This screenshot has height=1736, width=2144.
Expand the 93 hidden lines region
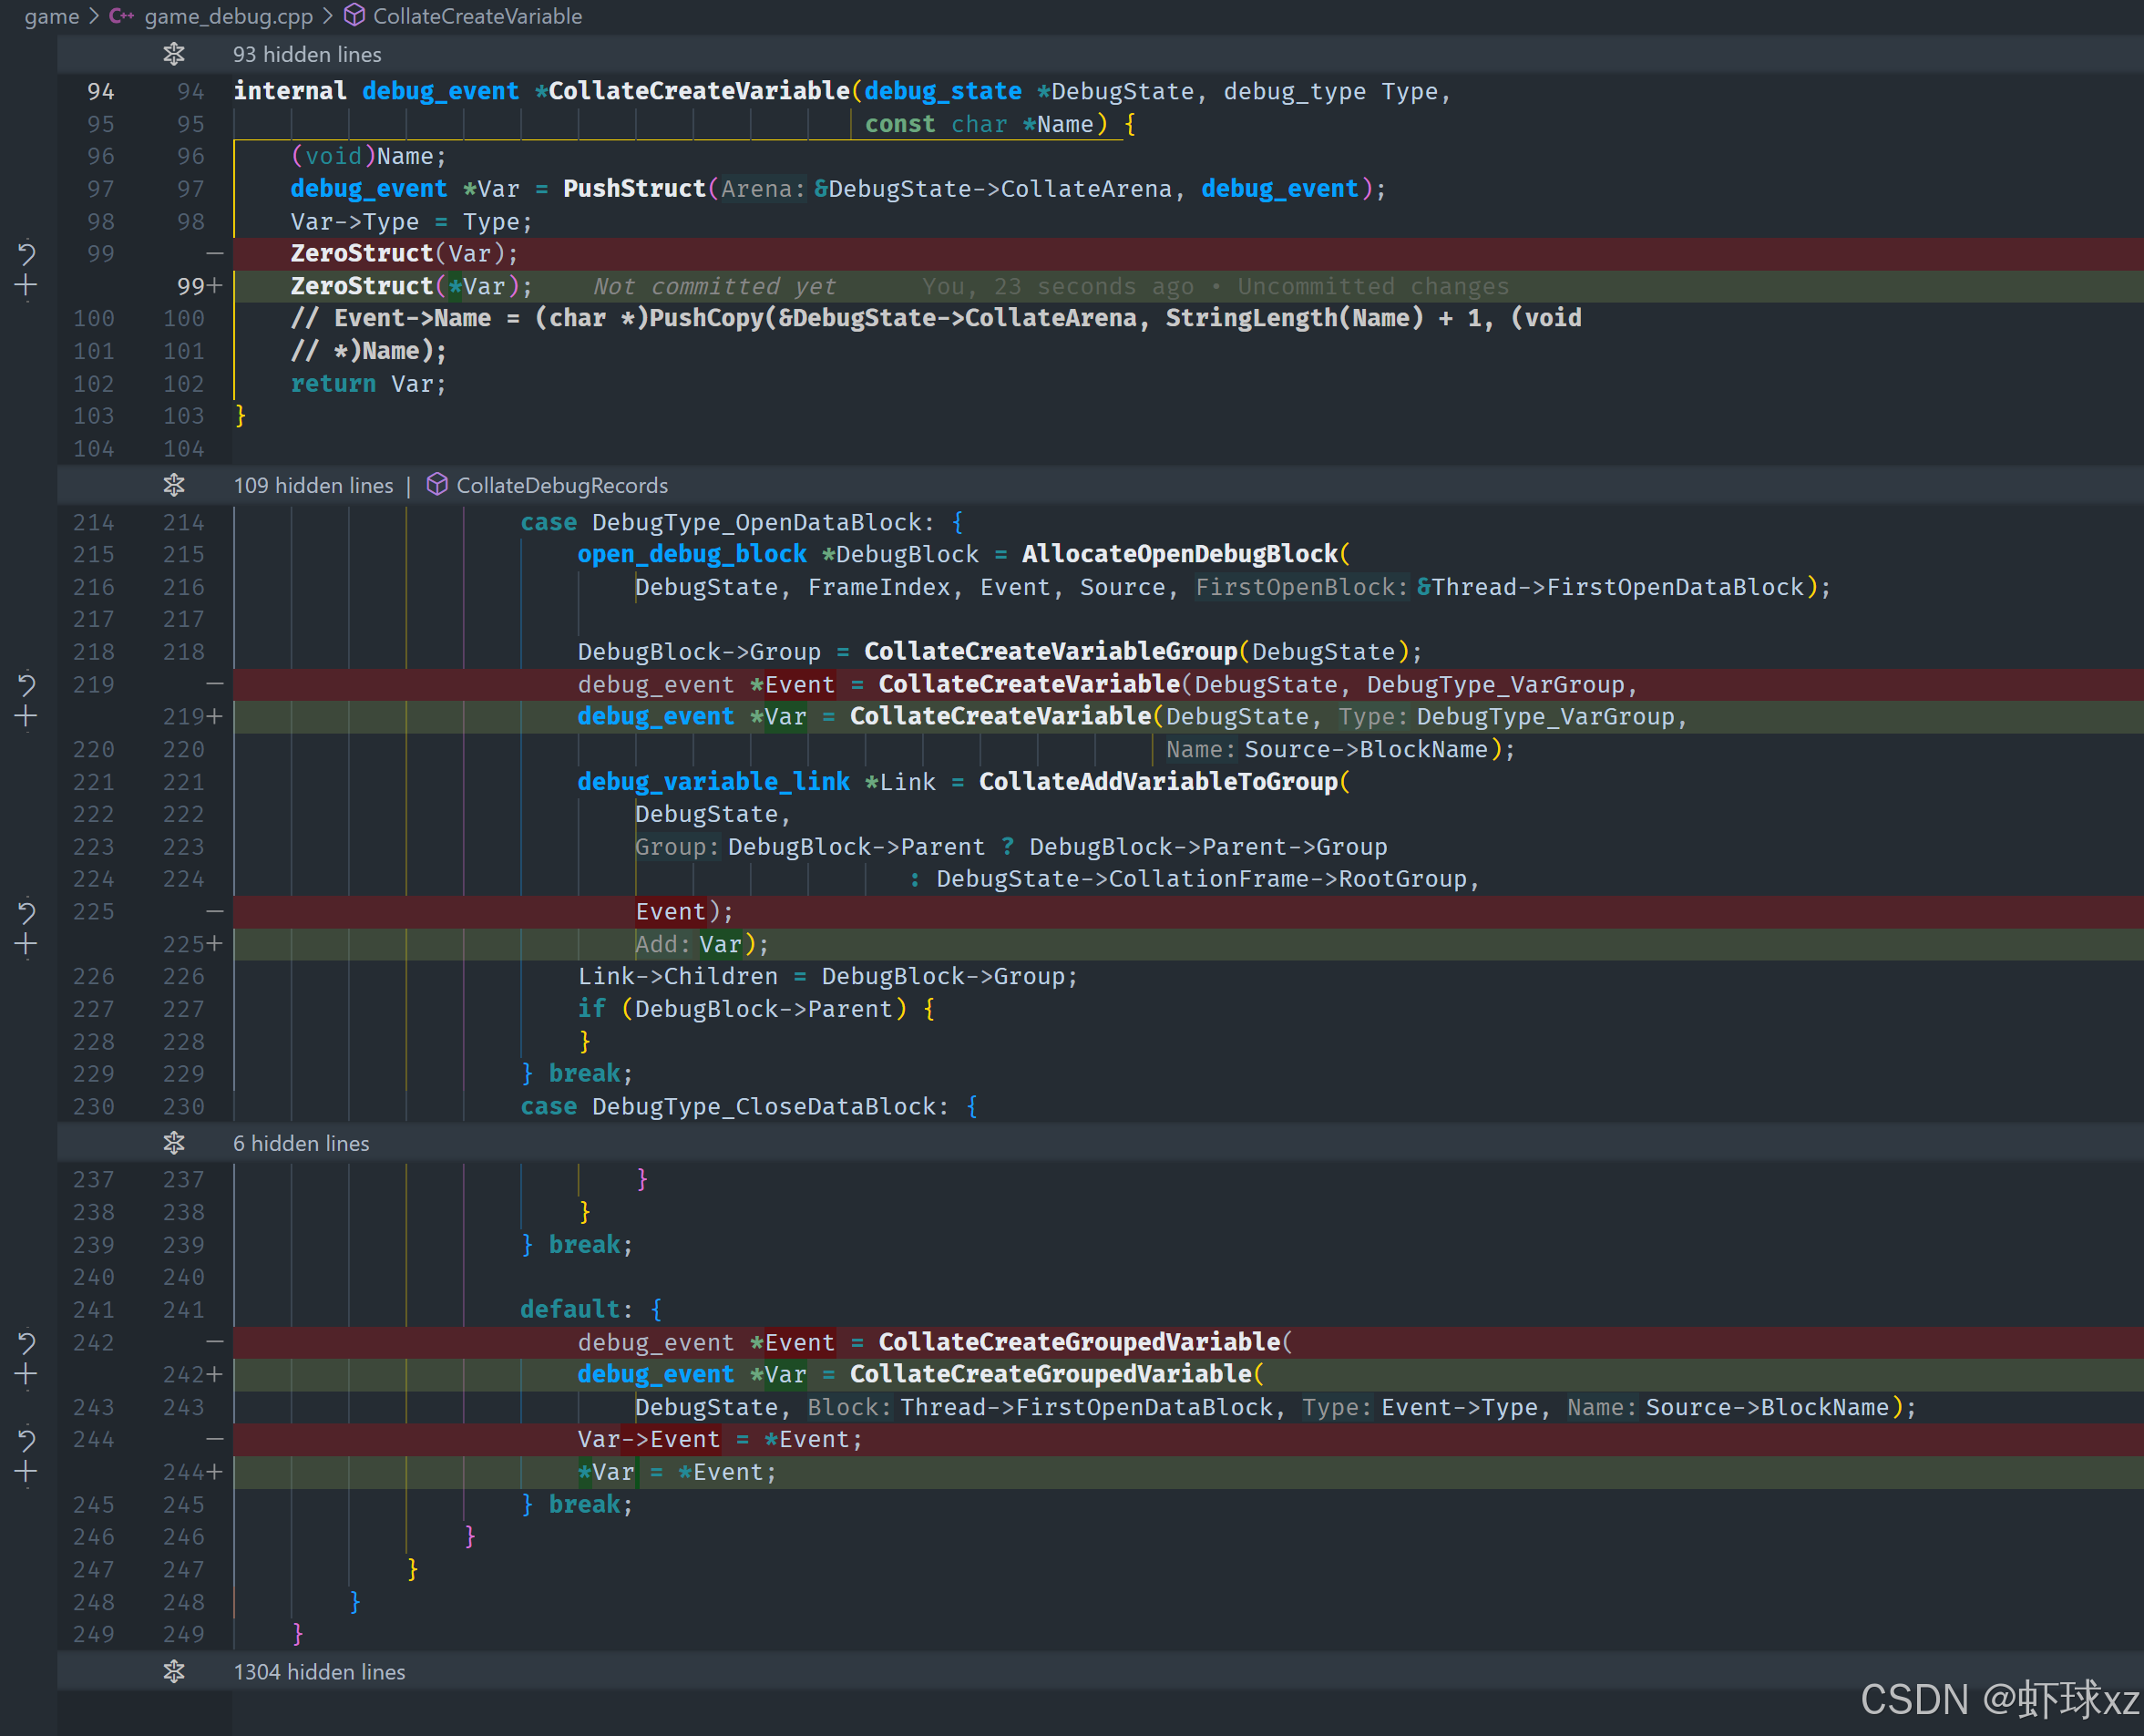point(174,54)
